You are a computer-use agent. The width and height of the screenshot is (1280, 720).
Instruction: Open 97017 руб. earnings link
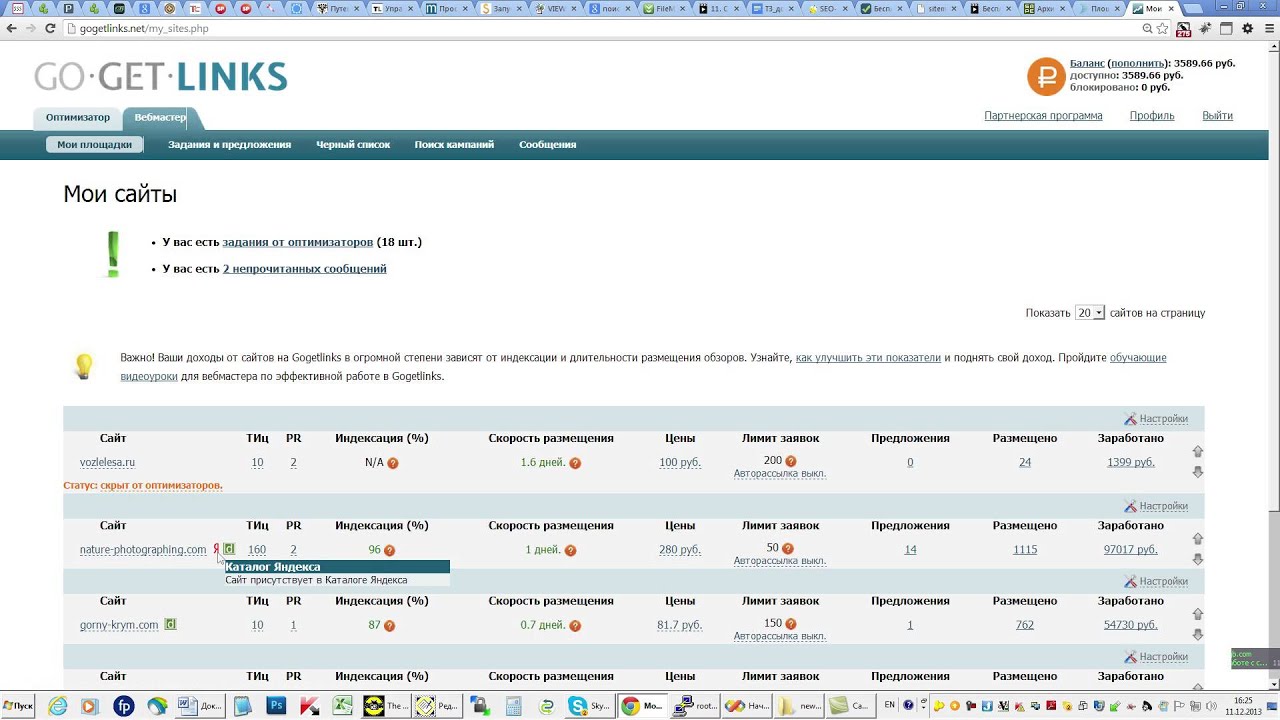tap(1130, 550)
